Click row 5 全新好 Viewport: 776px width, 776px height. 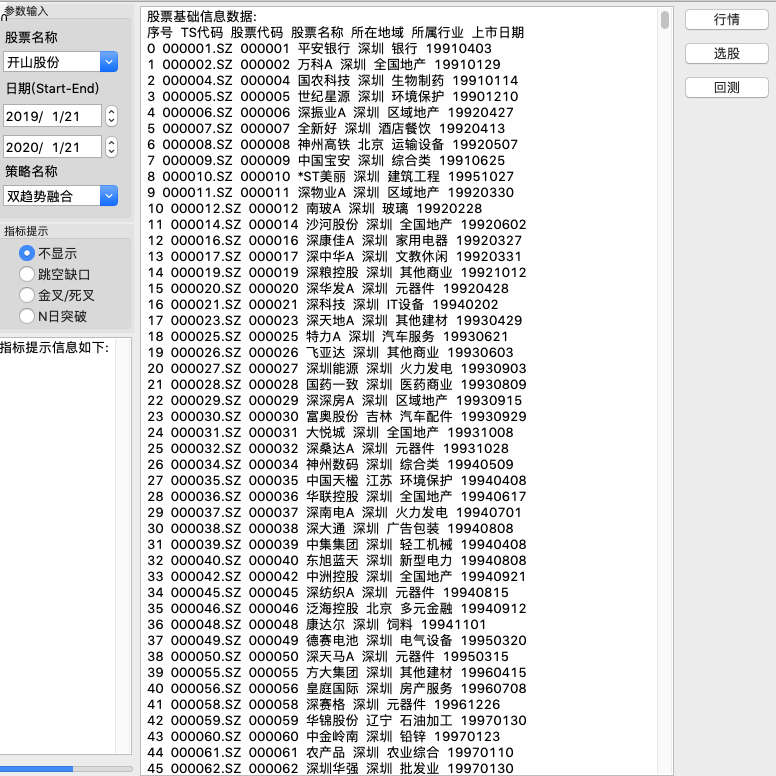coord(326,128)
